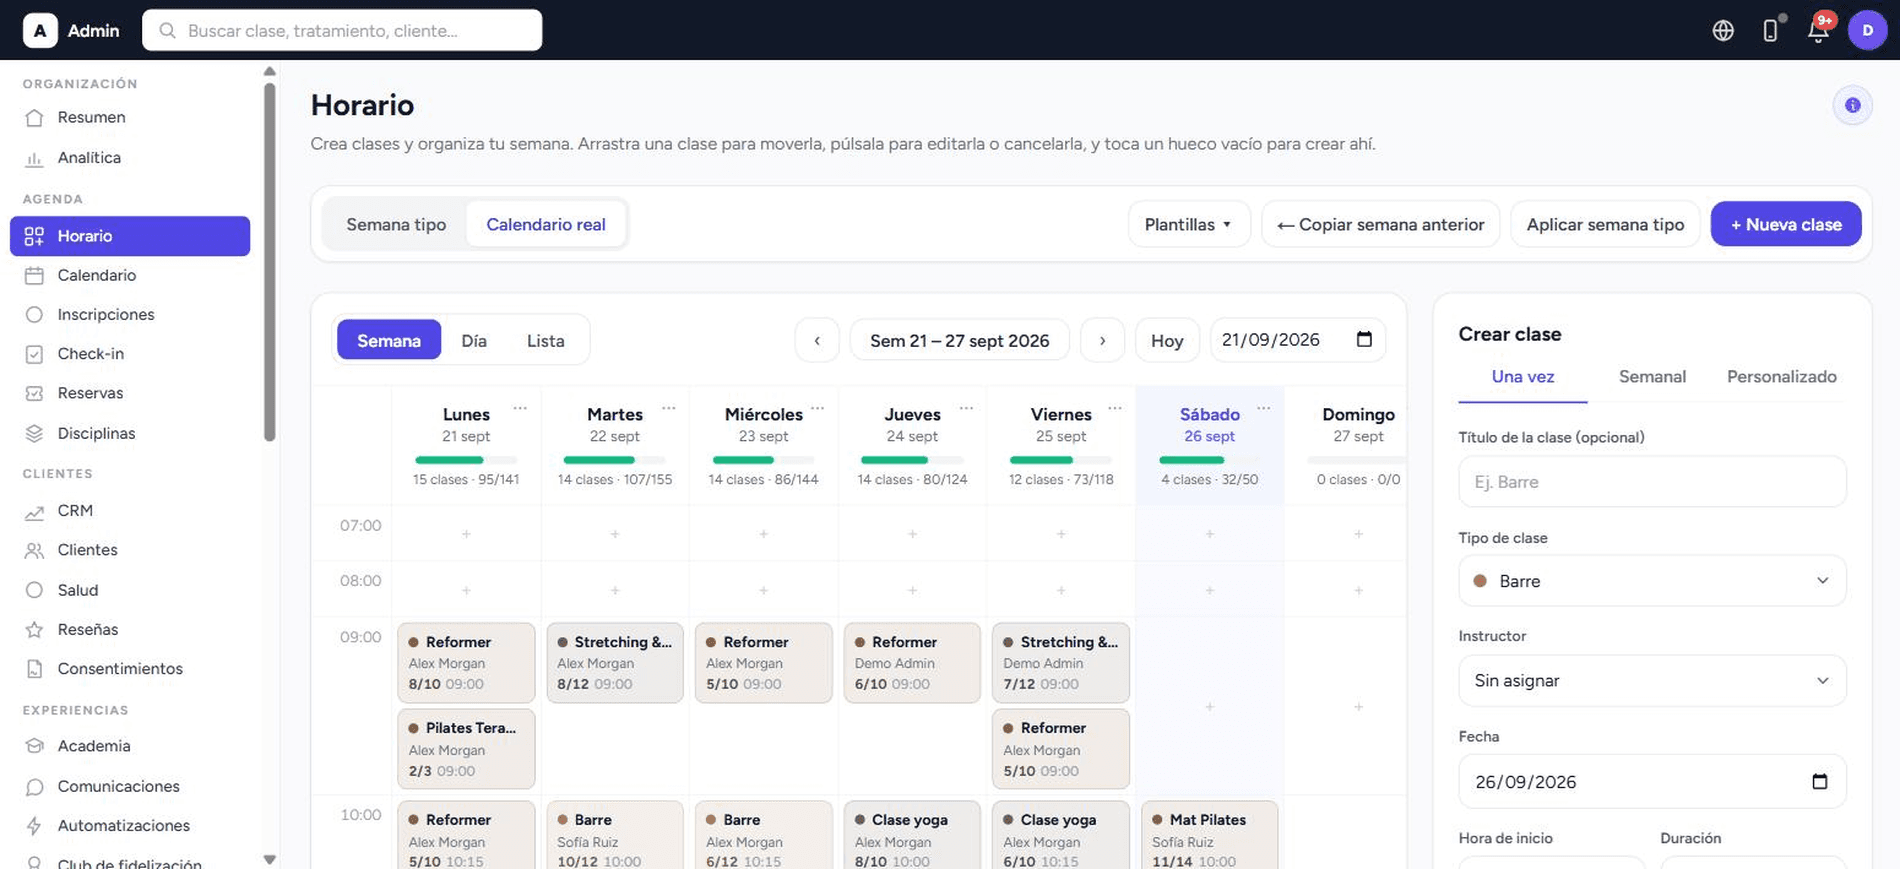Image resolution: width=1900 pixels, height=869 pixels.
Task: Click the sidebar scrollbar down arrow
Action: coord(269,859)
